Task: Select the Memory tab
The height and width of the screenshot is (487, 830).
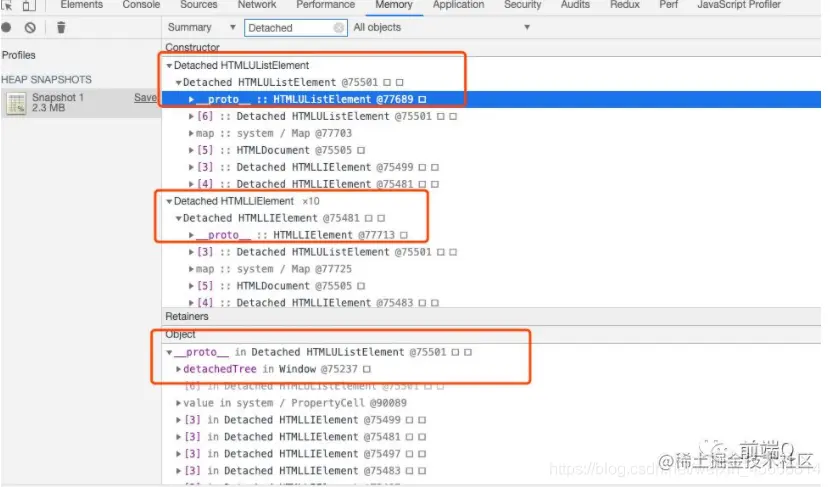Action: (394, 5)
